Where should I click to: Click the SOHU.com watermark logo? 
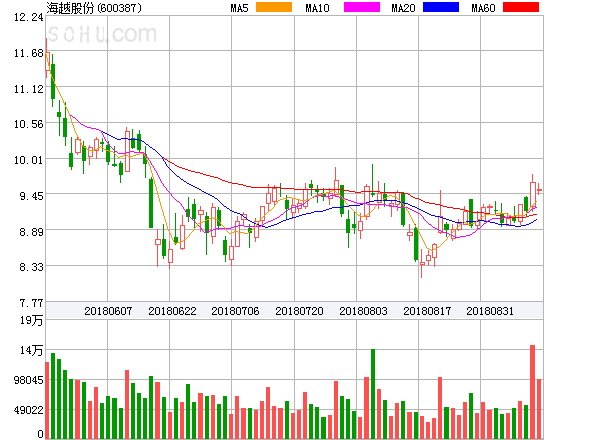[x=102, y=34]
